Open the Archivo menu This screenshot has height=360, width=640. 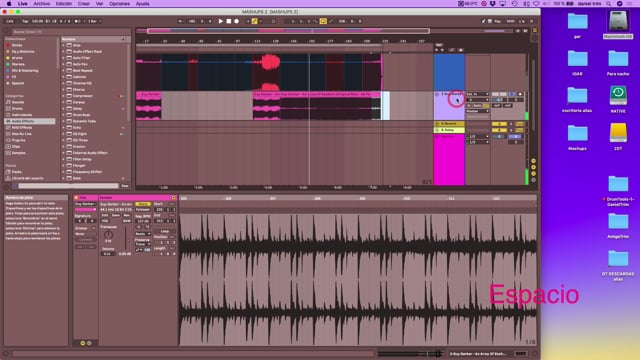tap(42, 4)
